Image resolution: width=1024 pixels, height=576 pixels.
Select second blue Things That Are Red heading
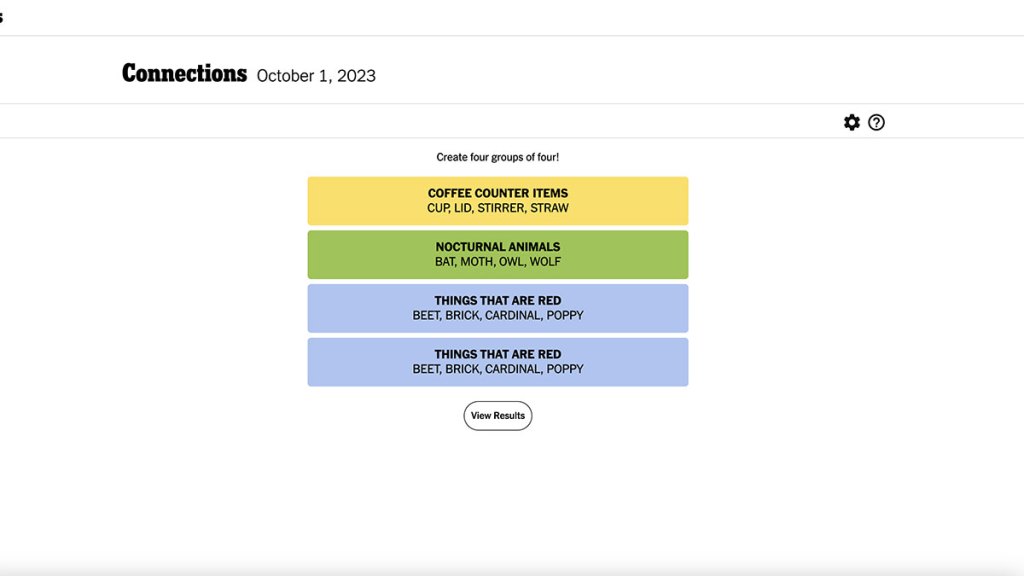[x=498, y=354]
